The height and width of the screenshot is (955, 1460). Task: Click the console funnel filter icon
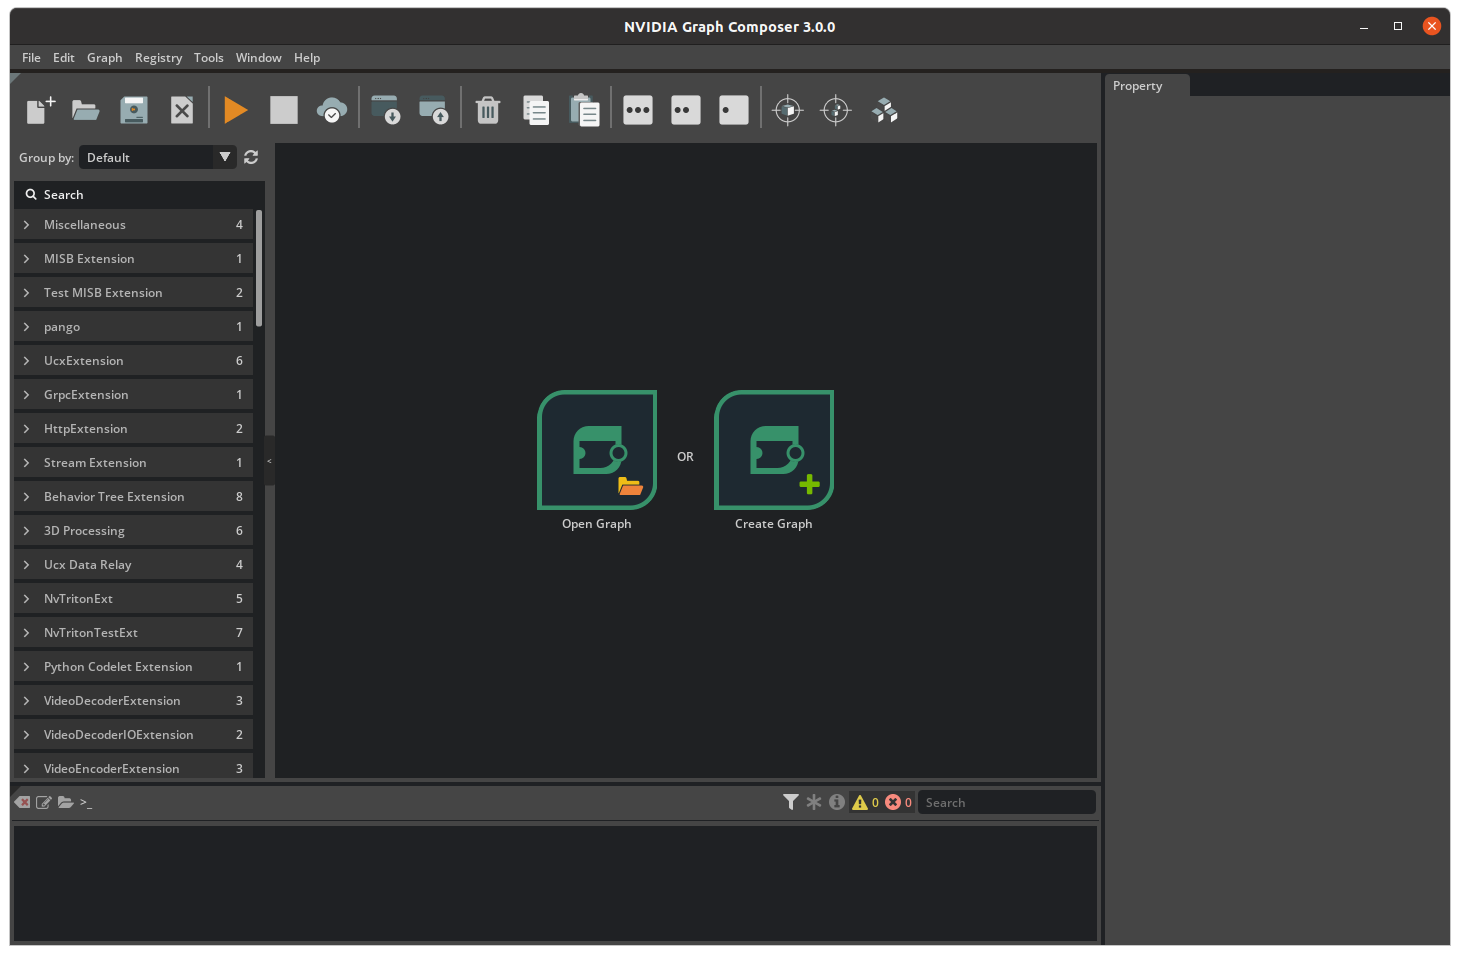(791, 802)
